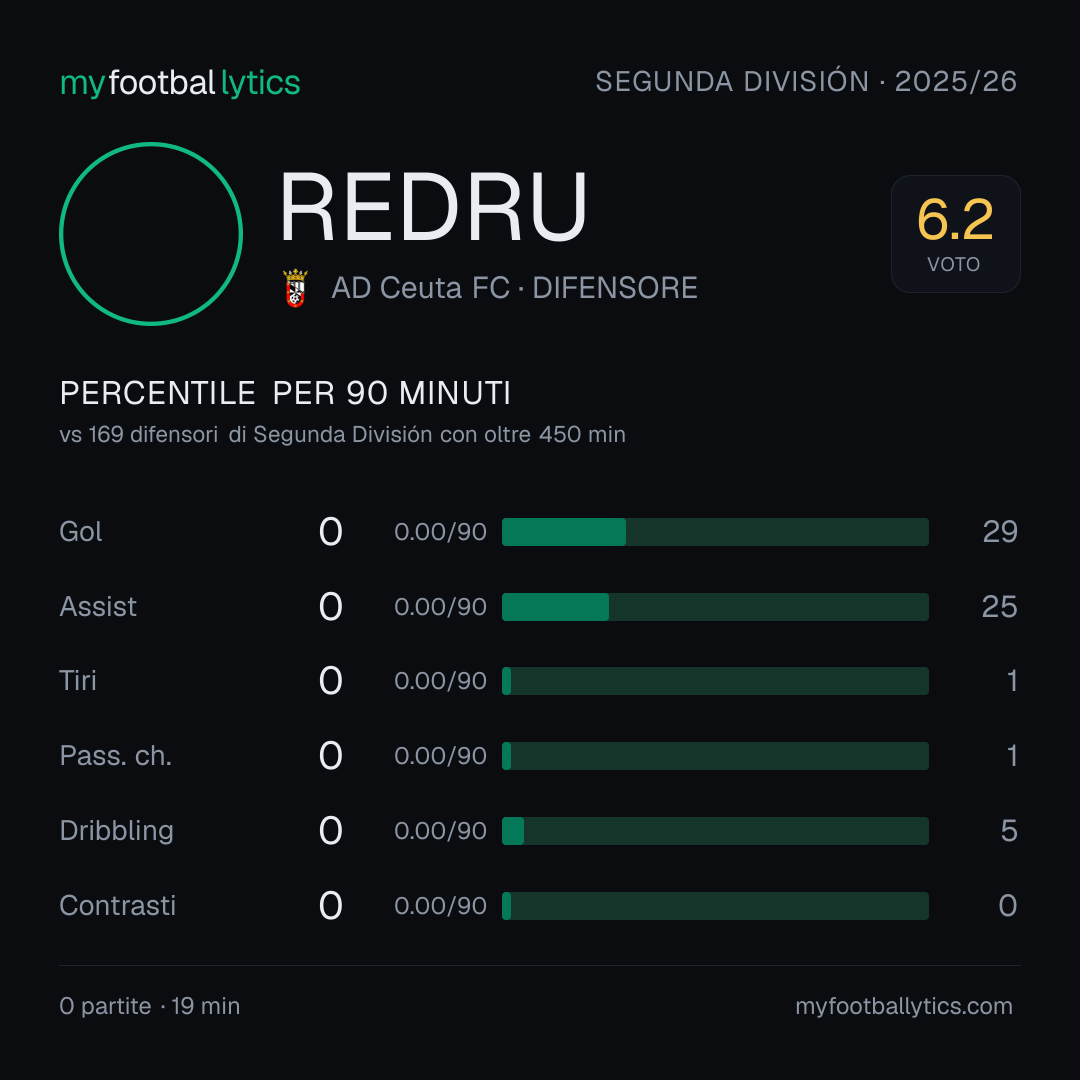Click the Gol percentile bar
Image resolution: width=1080 pixels, height=1080 pixels.
click(715, 532)
